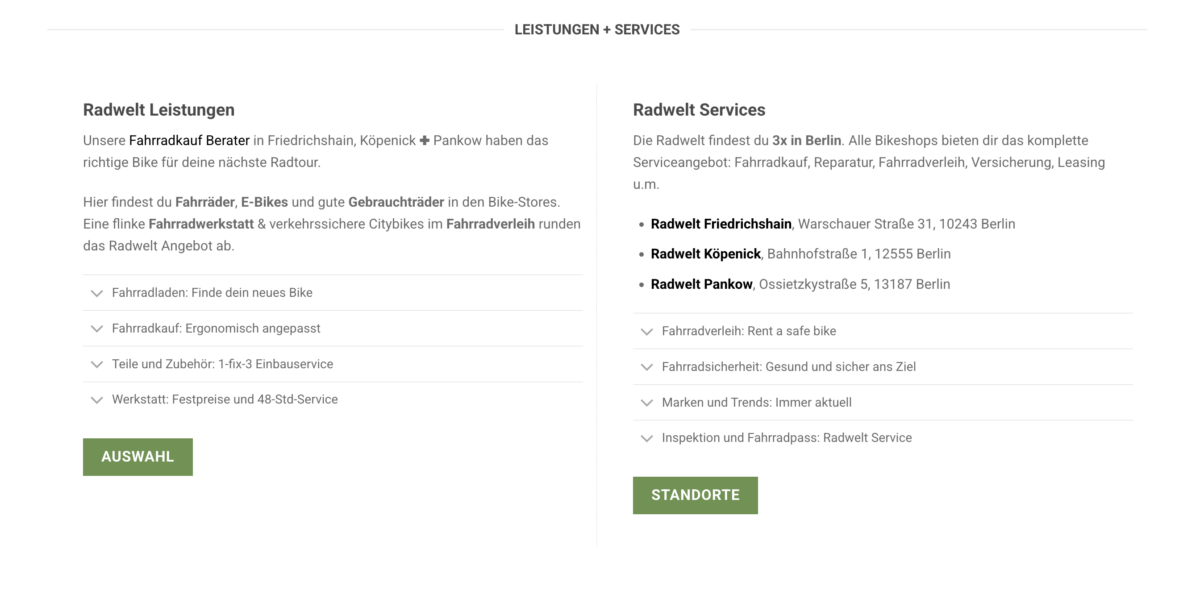Open the Fahrradkauf Berater link

point(189,141)
